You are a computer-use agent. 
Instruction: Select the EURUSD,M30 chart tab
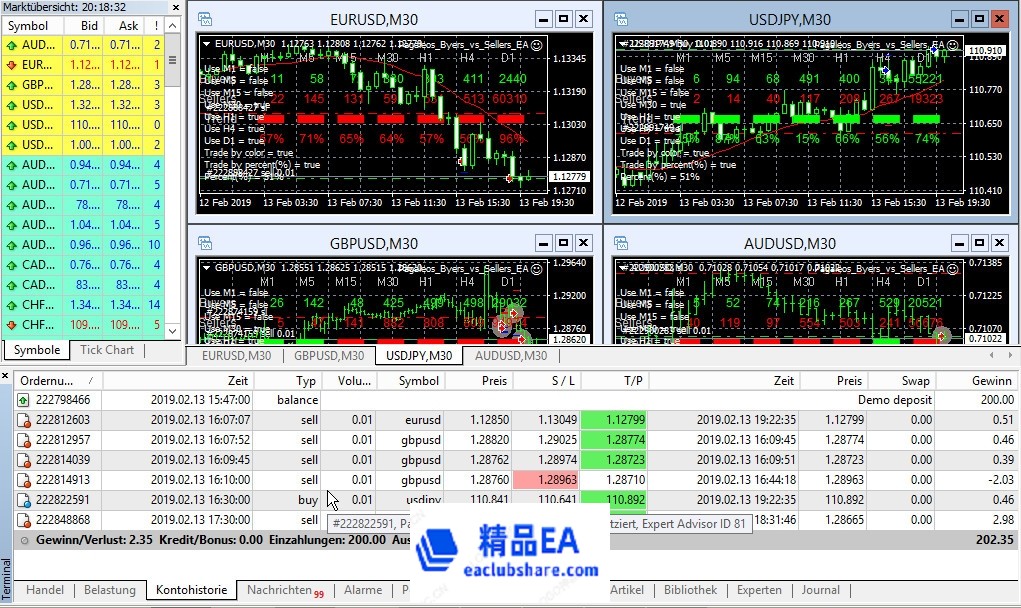[236, 355]
